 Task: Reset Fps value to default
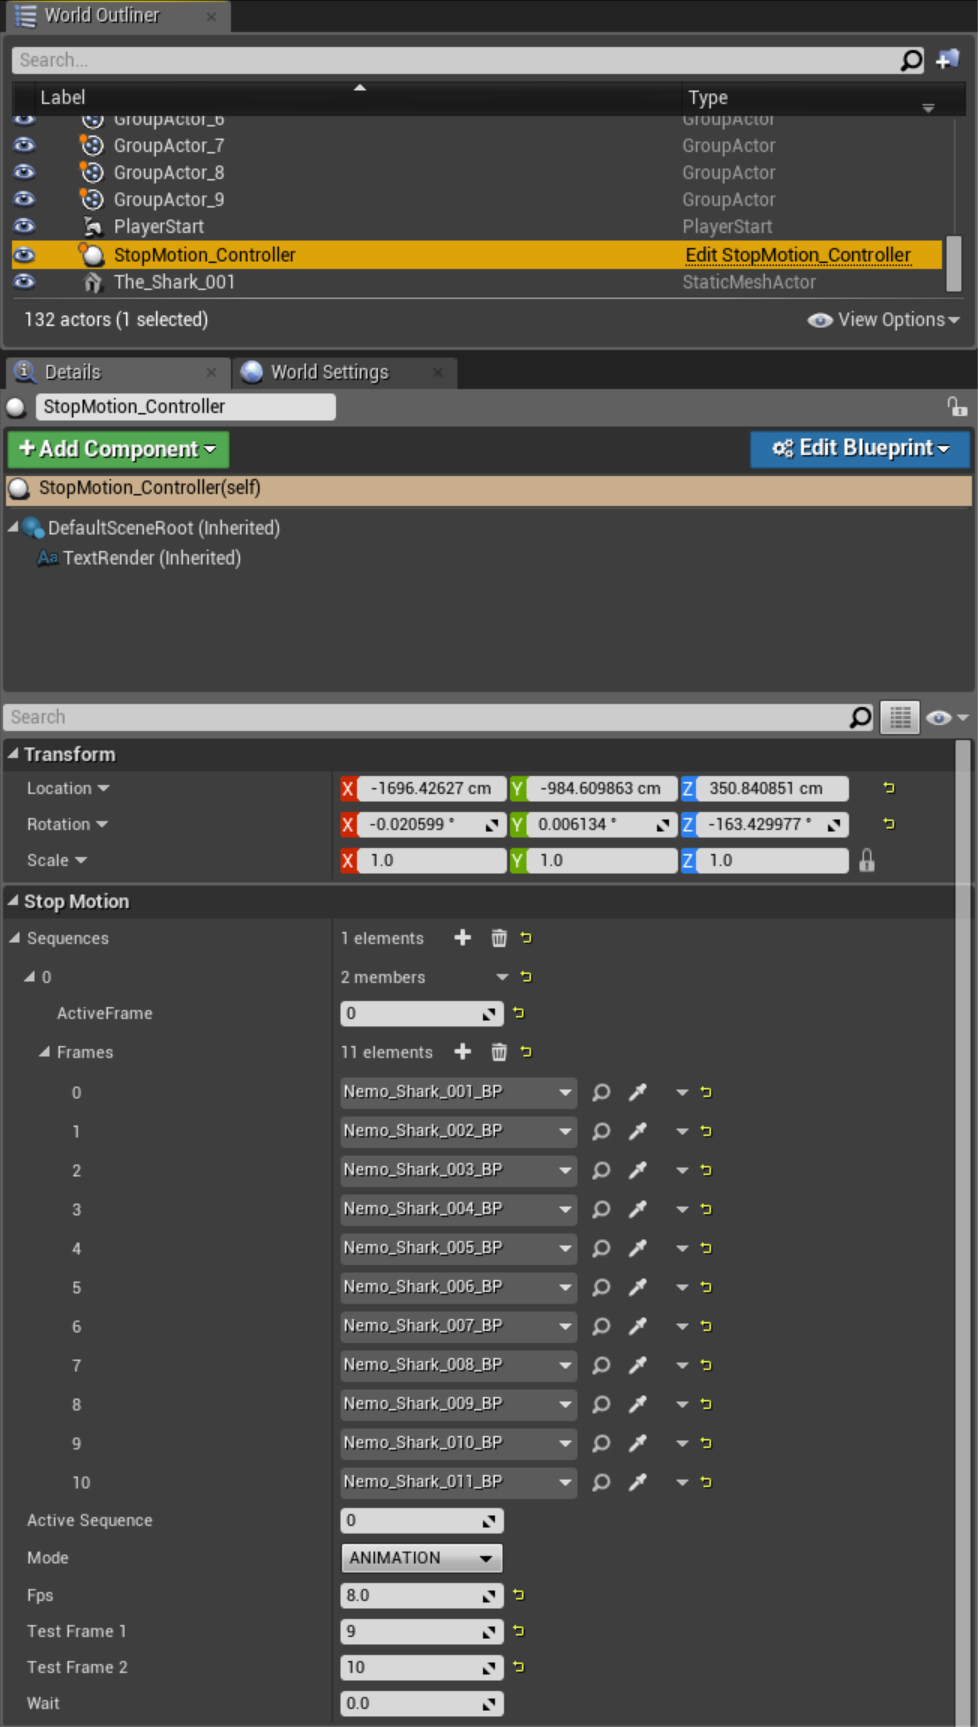(x=518, y=1595)
